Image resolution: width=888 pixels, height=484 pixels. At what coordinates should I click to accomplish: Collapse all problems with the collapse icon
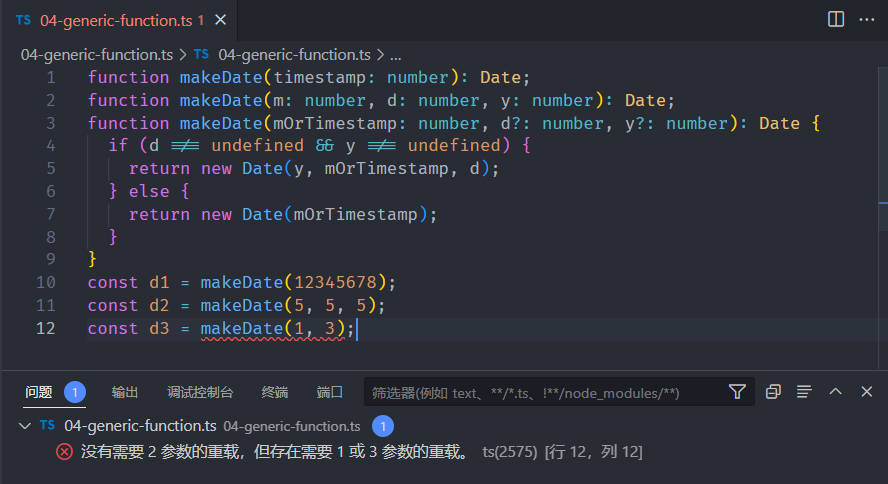773,392
